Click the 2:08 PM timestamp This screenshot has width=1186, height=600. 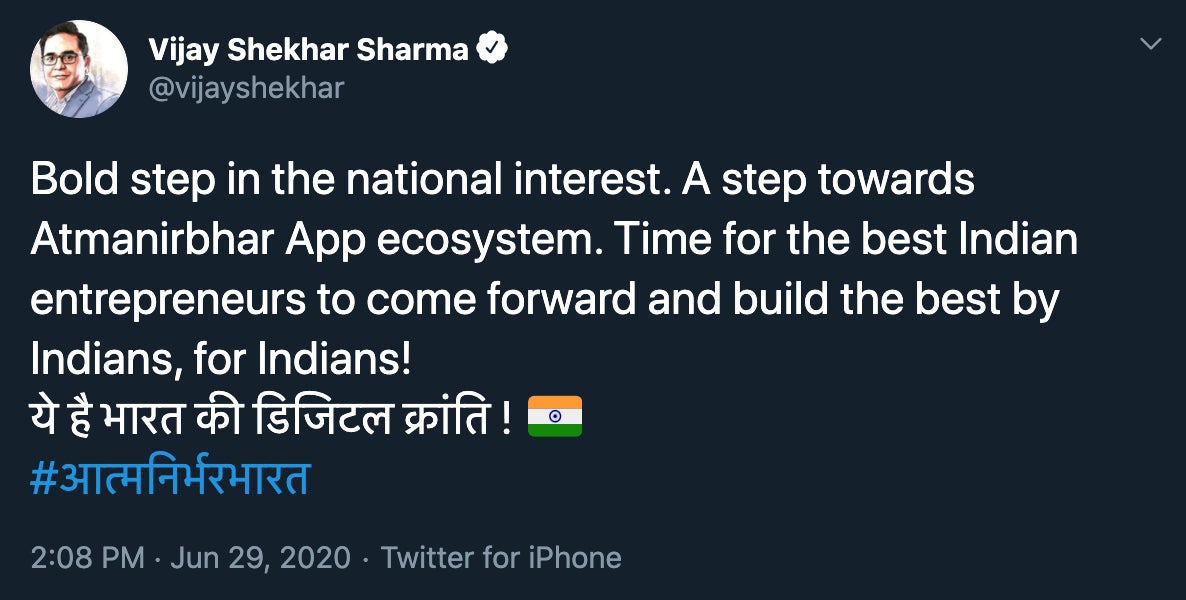(x=87, y=558)
